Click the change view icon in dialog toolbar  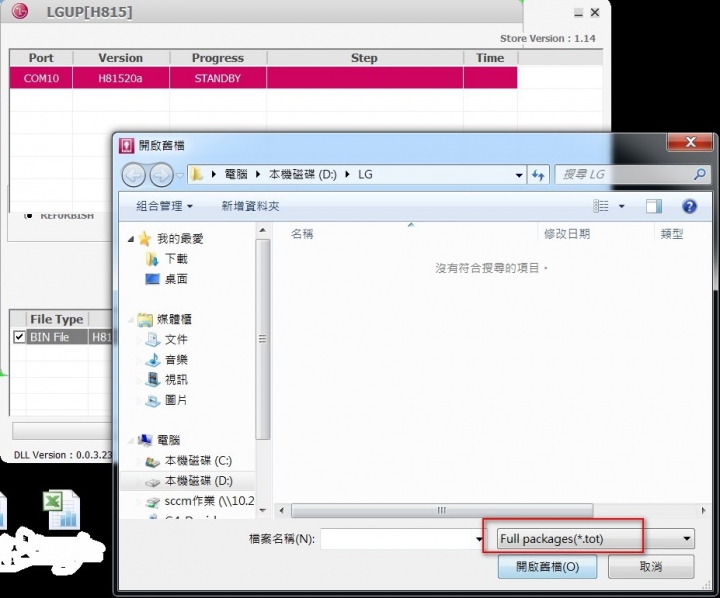click(x=601, y=206)
